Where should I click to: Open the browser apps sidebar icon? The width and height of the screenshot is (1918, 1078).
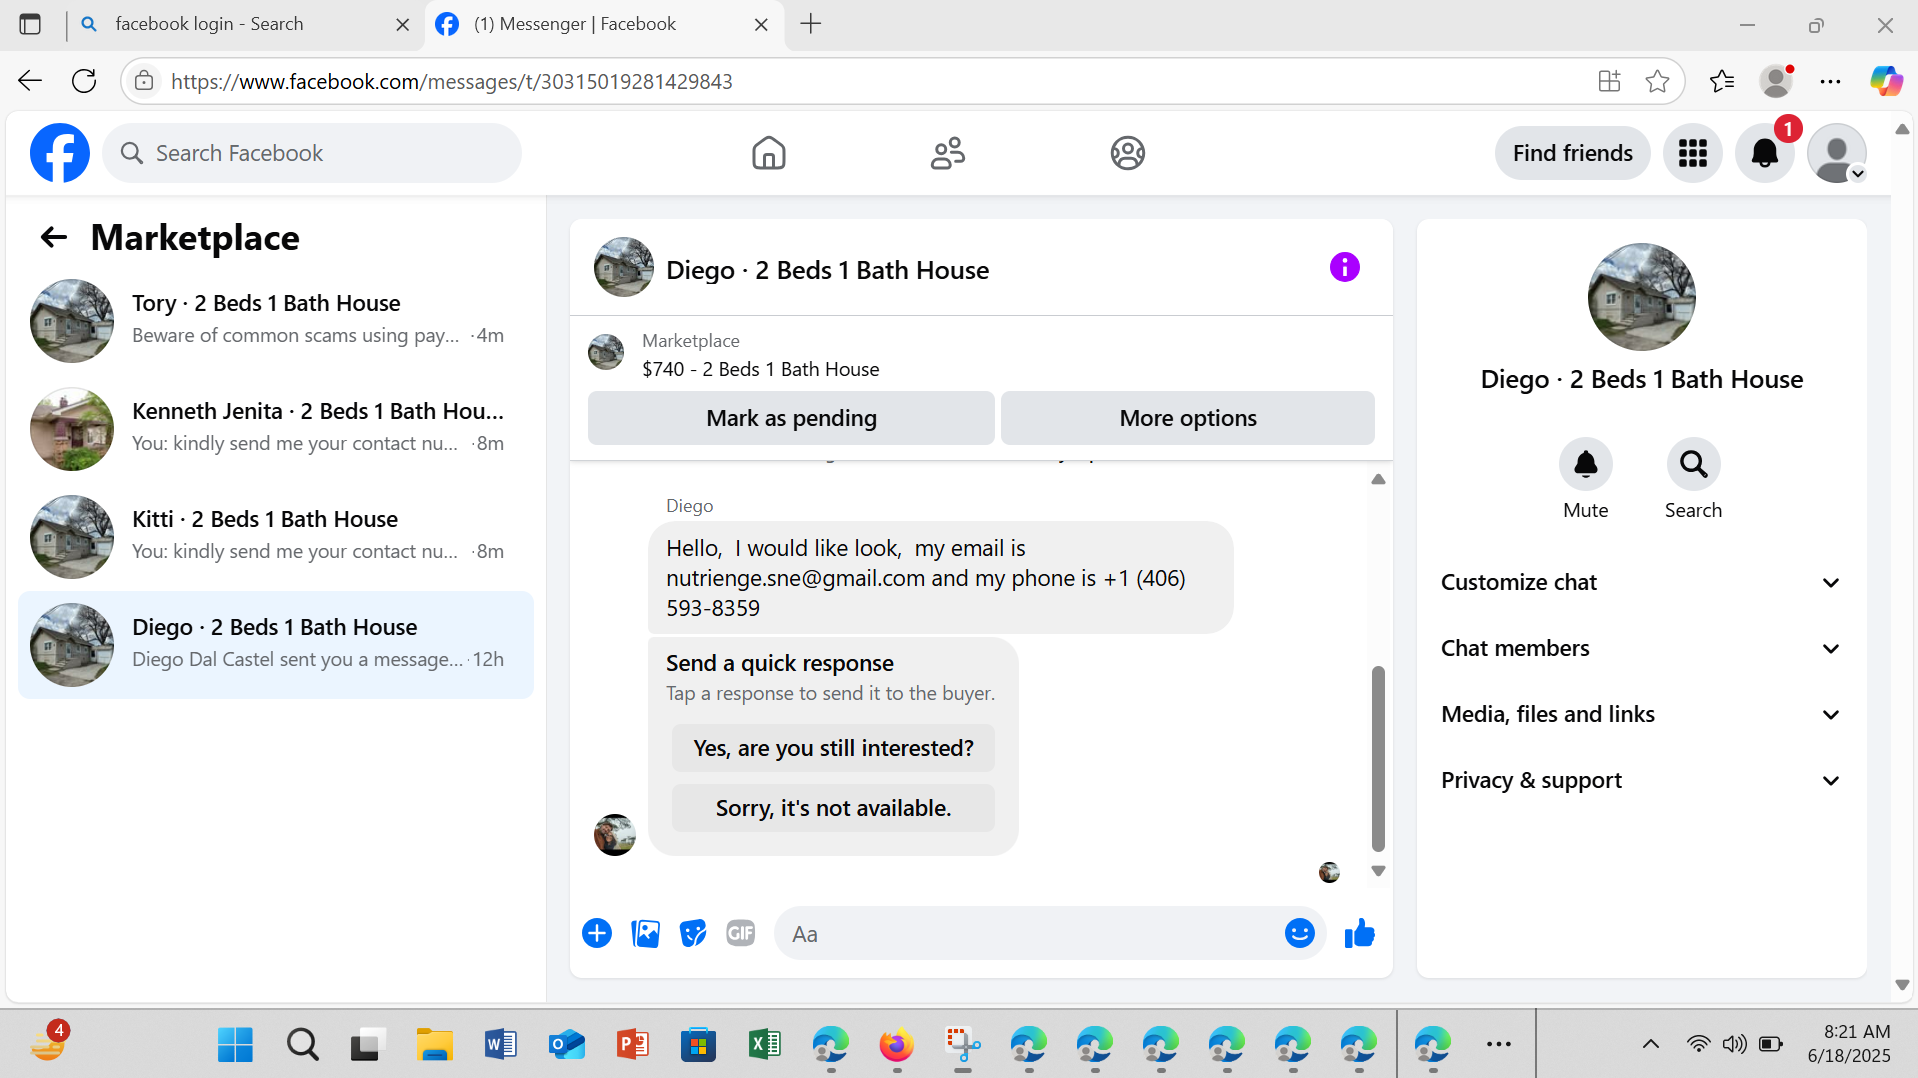(1609, 81)
